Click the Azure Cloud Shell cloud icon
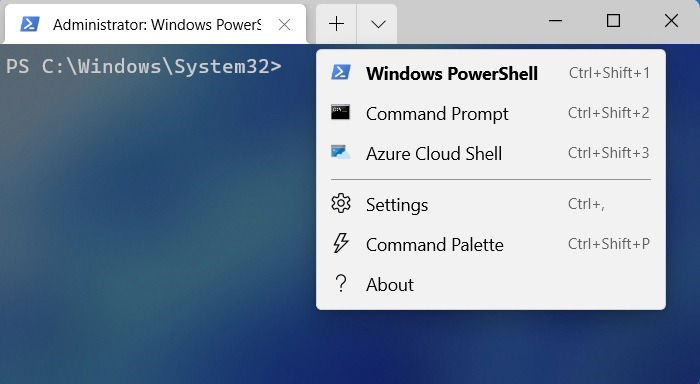The image size is (700, 384). [x=341, y=153]
